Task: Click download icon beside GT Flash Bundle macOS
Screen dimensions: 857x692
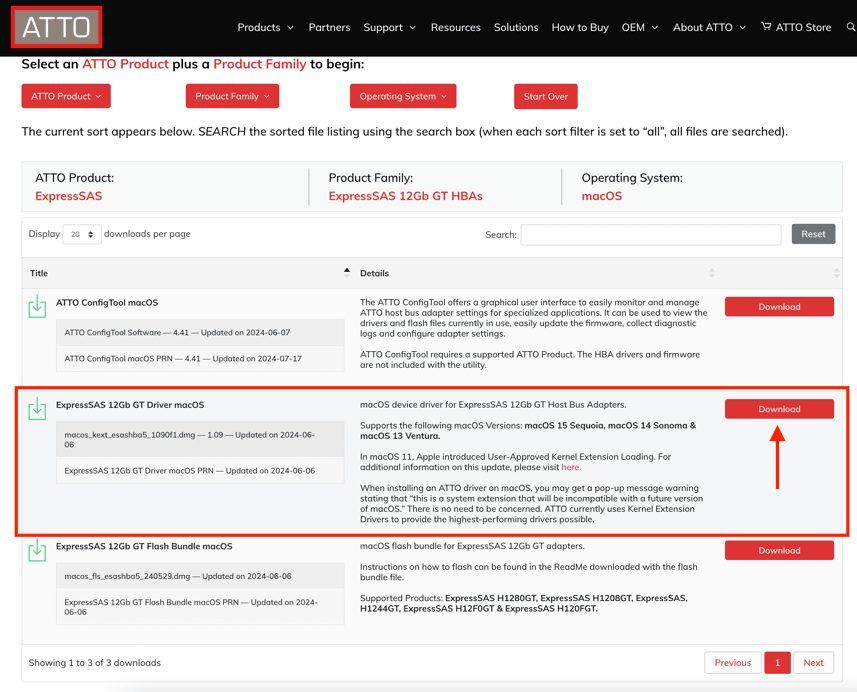Action: [37, 551]
